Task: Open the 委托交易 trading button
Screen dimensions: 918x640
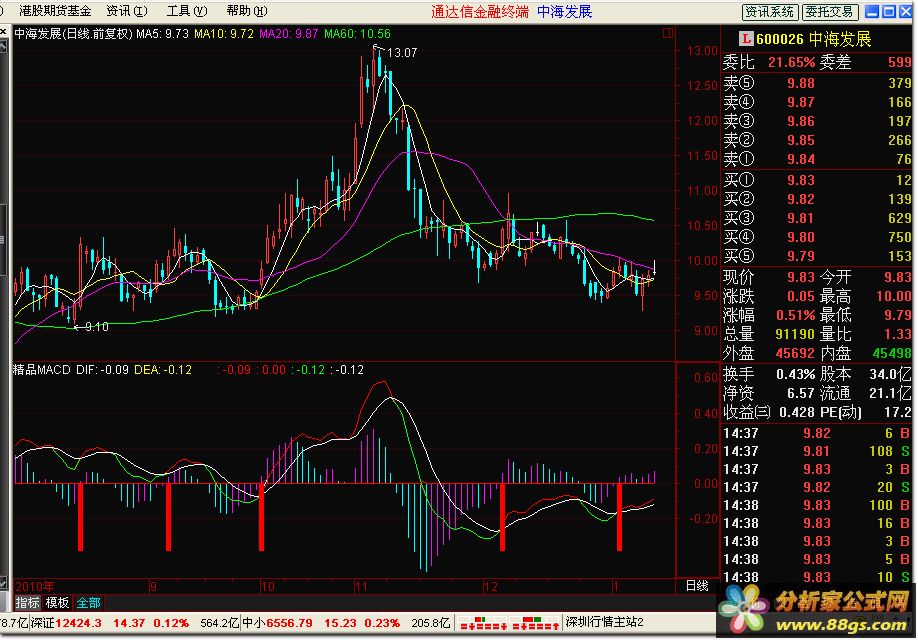Action: coord(831,12)
